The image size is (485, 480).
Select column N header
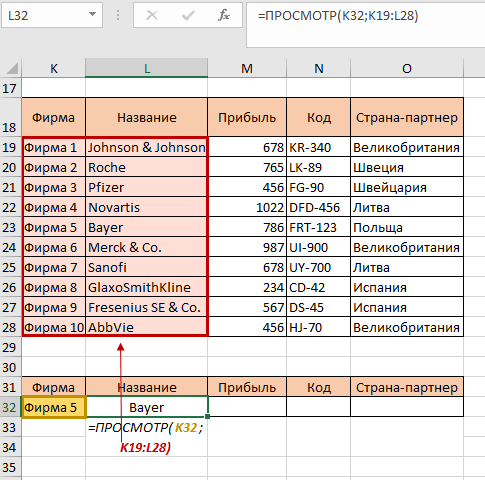point(319,68)
